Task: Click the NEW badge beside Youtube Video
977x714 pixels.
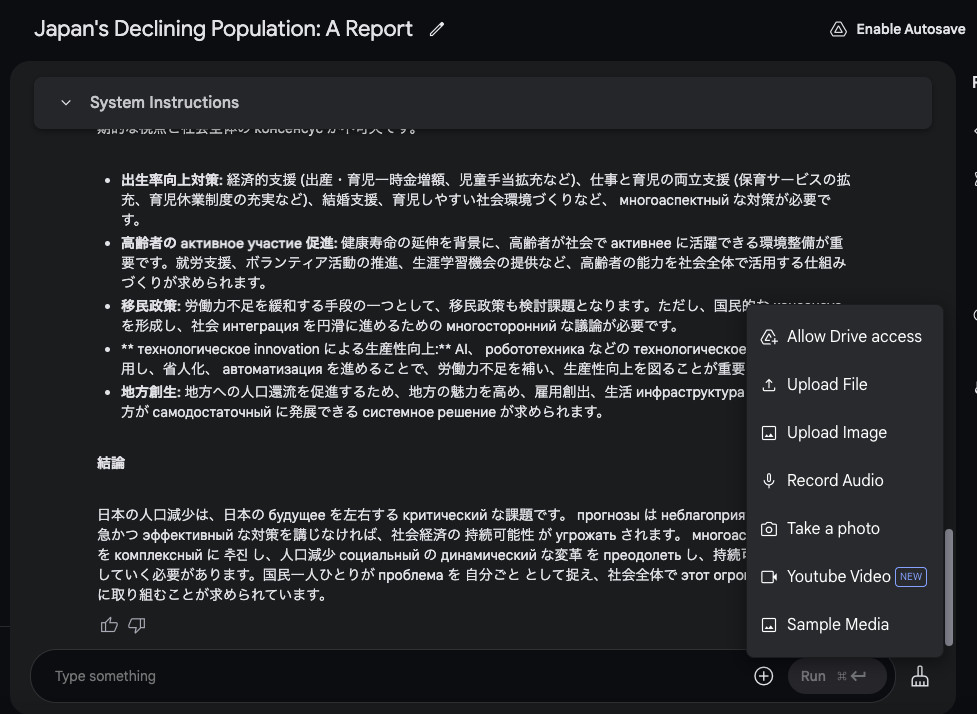Action: 910,576
